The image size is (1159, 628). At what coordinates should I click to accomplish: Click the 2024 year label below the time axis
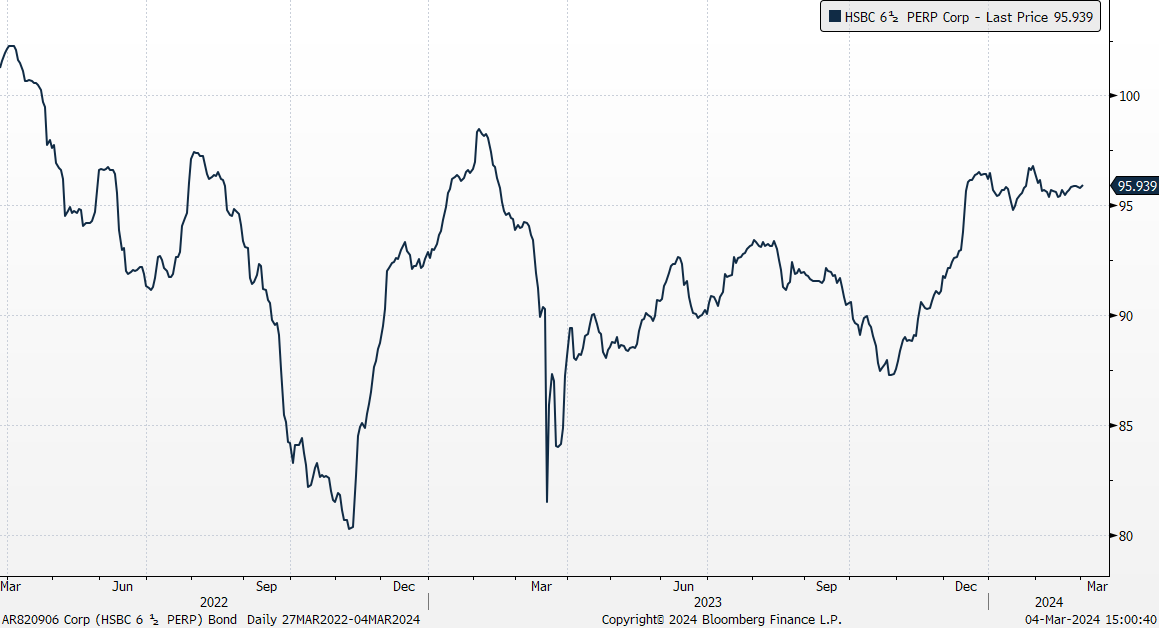coord(1049,603)
